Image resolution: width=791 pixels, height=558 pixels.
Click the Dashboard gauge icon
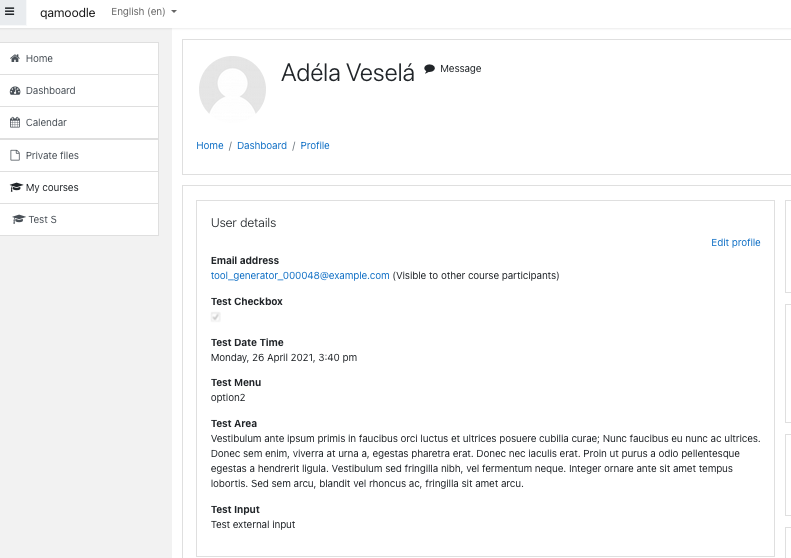[15, 91]
